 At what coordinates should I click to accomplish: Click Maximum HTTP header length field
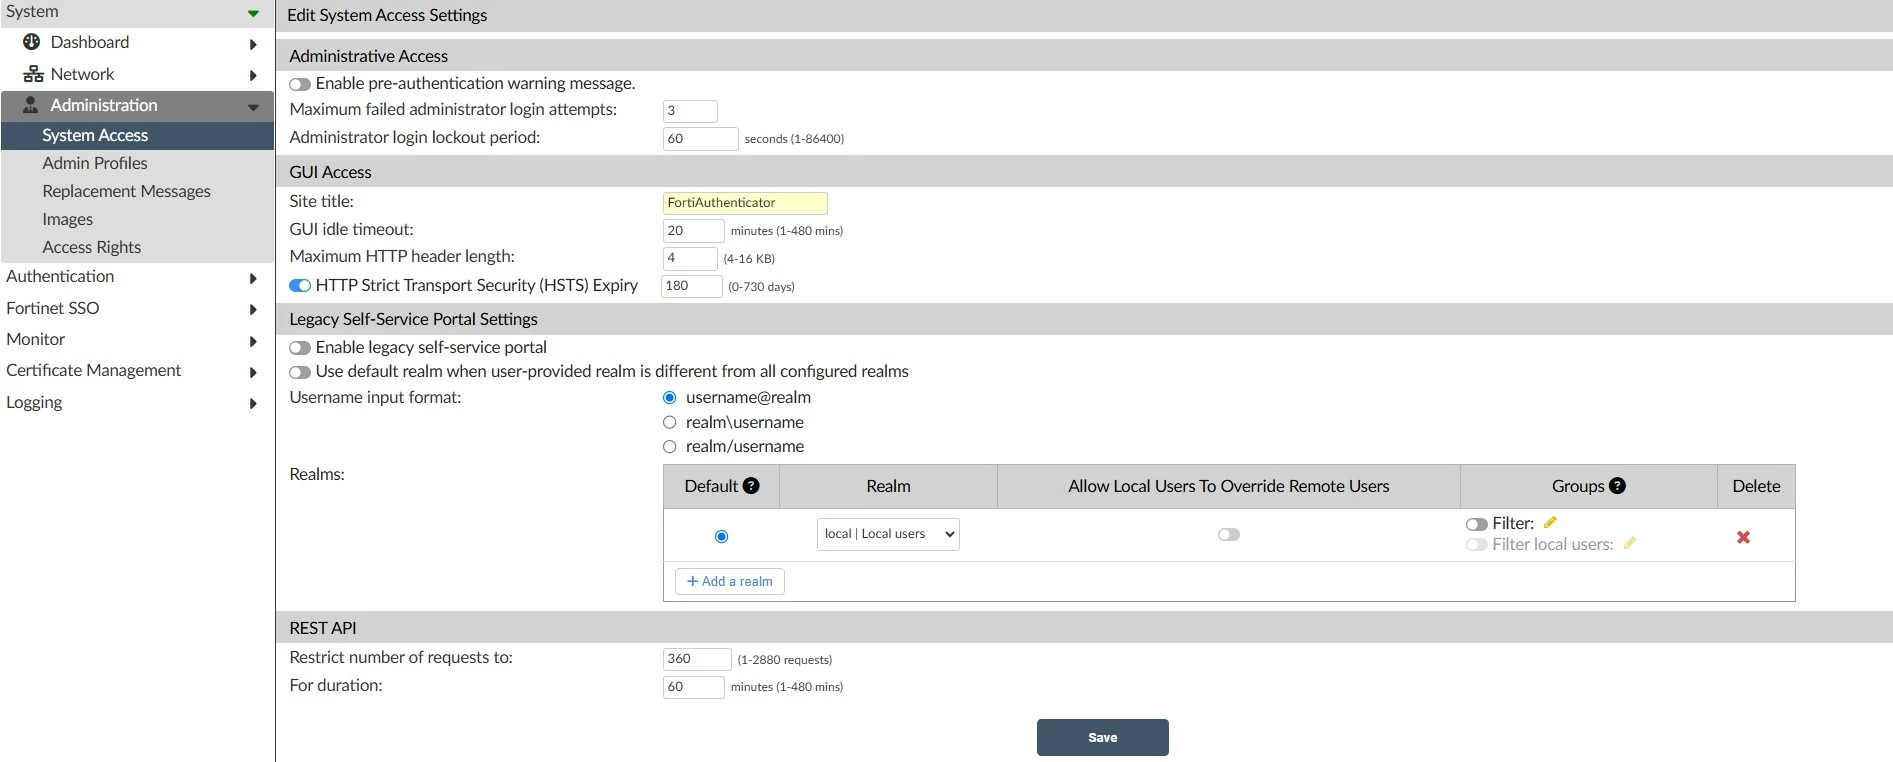pos(690,258)
